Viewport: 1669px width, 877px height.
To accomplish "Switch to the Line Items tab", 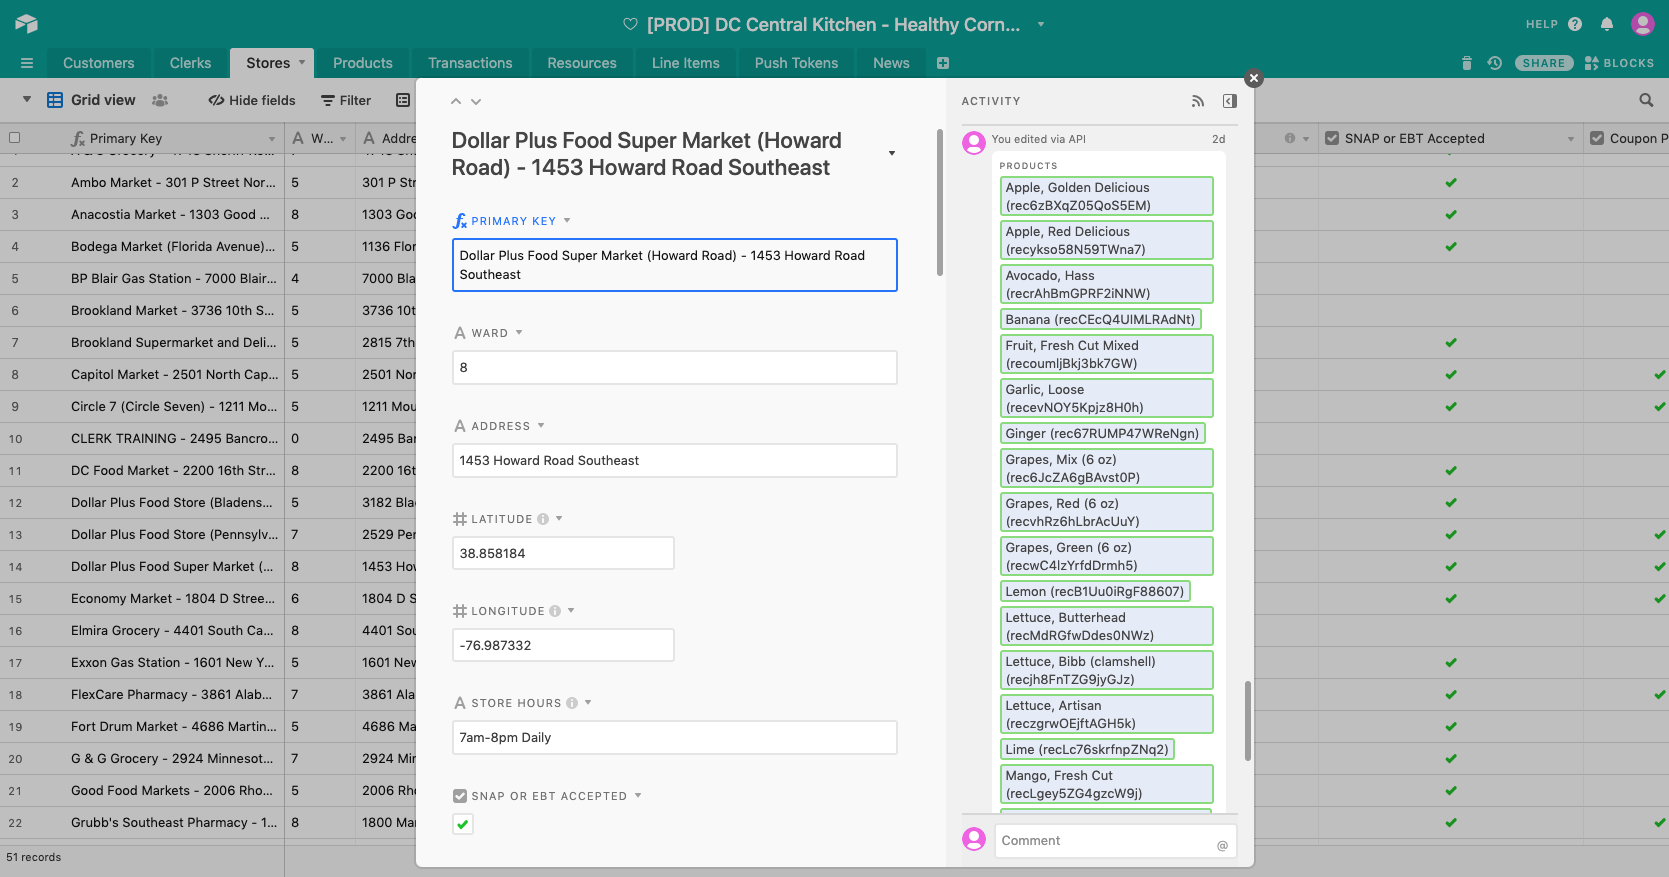I will [x=685, y=63].
